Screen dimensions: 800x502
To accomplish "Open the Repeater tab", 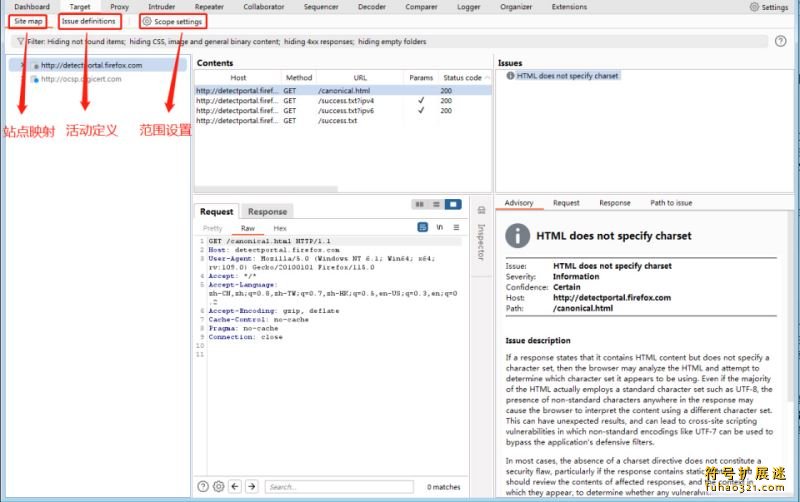I will click(209, 7).
